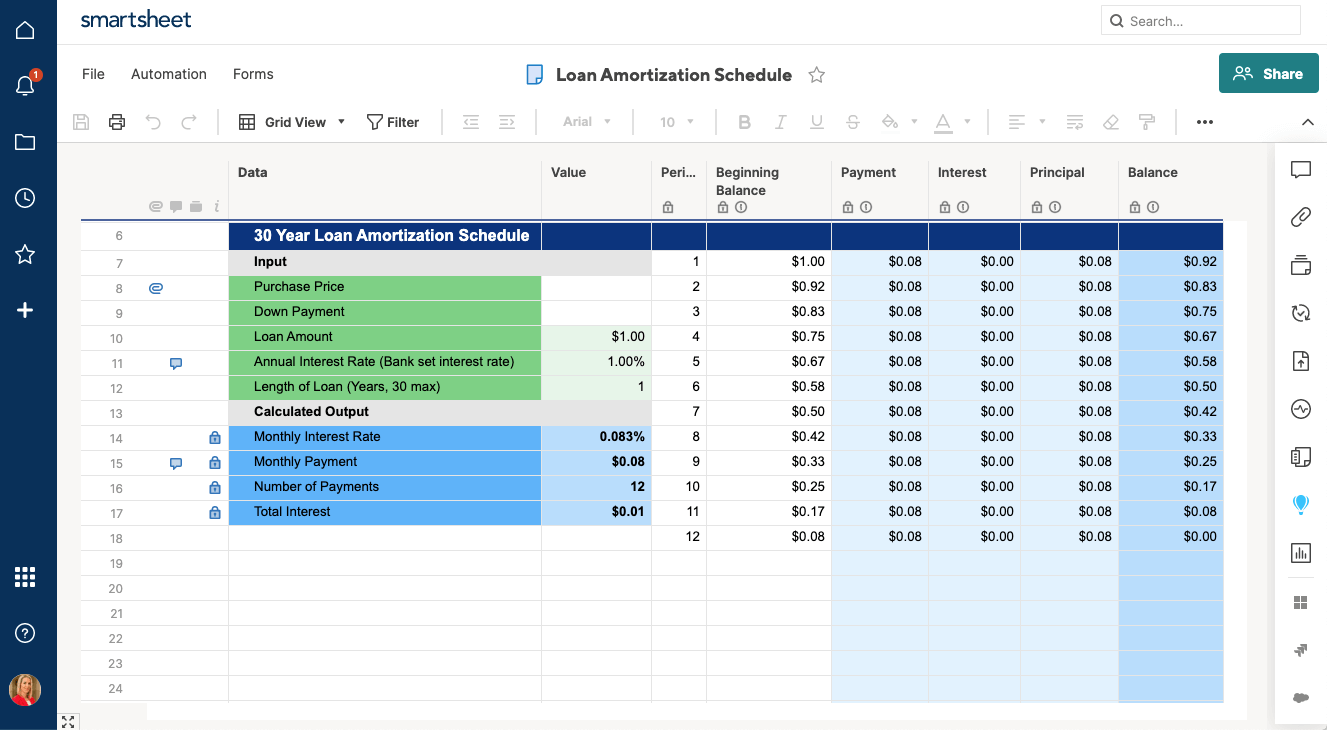Click the Filter button
1327x730 pixels.
[392, 122]
